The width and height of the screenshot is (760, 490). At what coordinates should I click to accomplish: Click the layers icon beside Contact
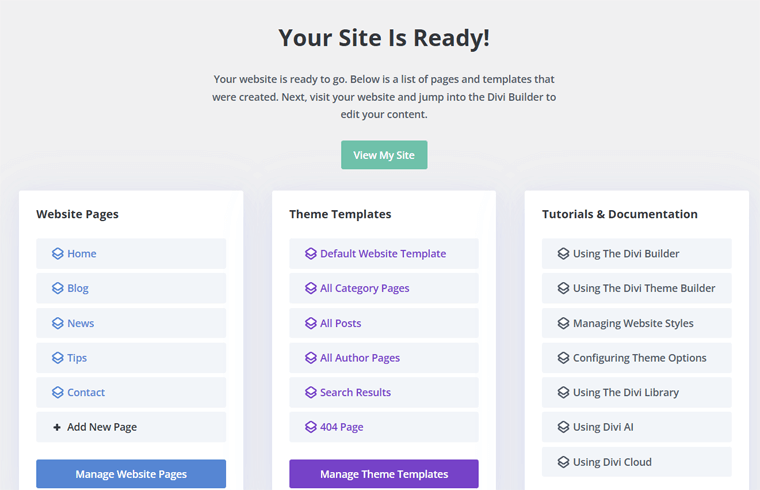(58, 392)
